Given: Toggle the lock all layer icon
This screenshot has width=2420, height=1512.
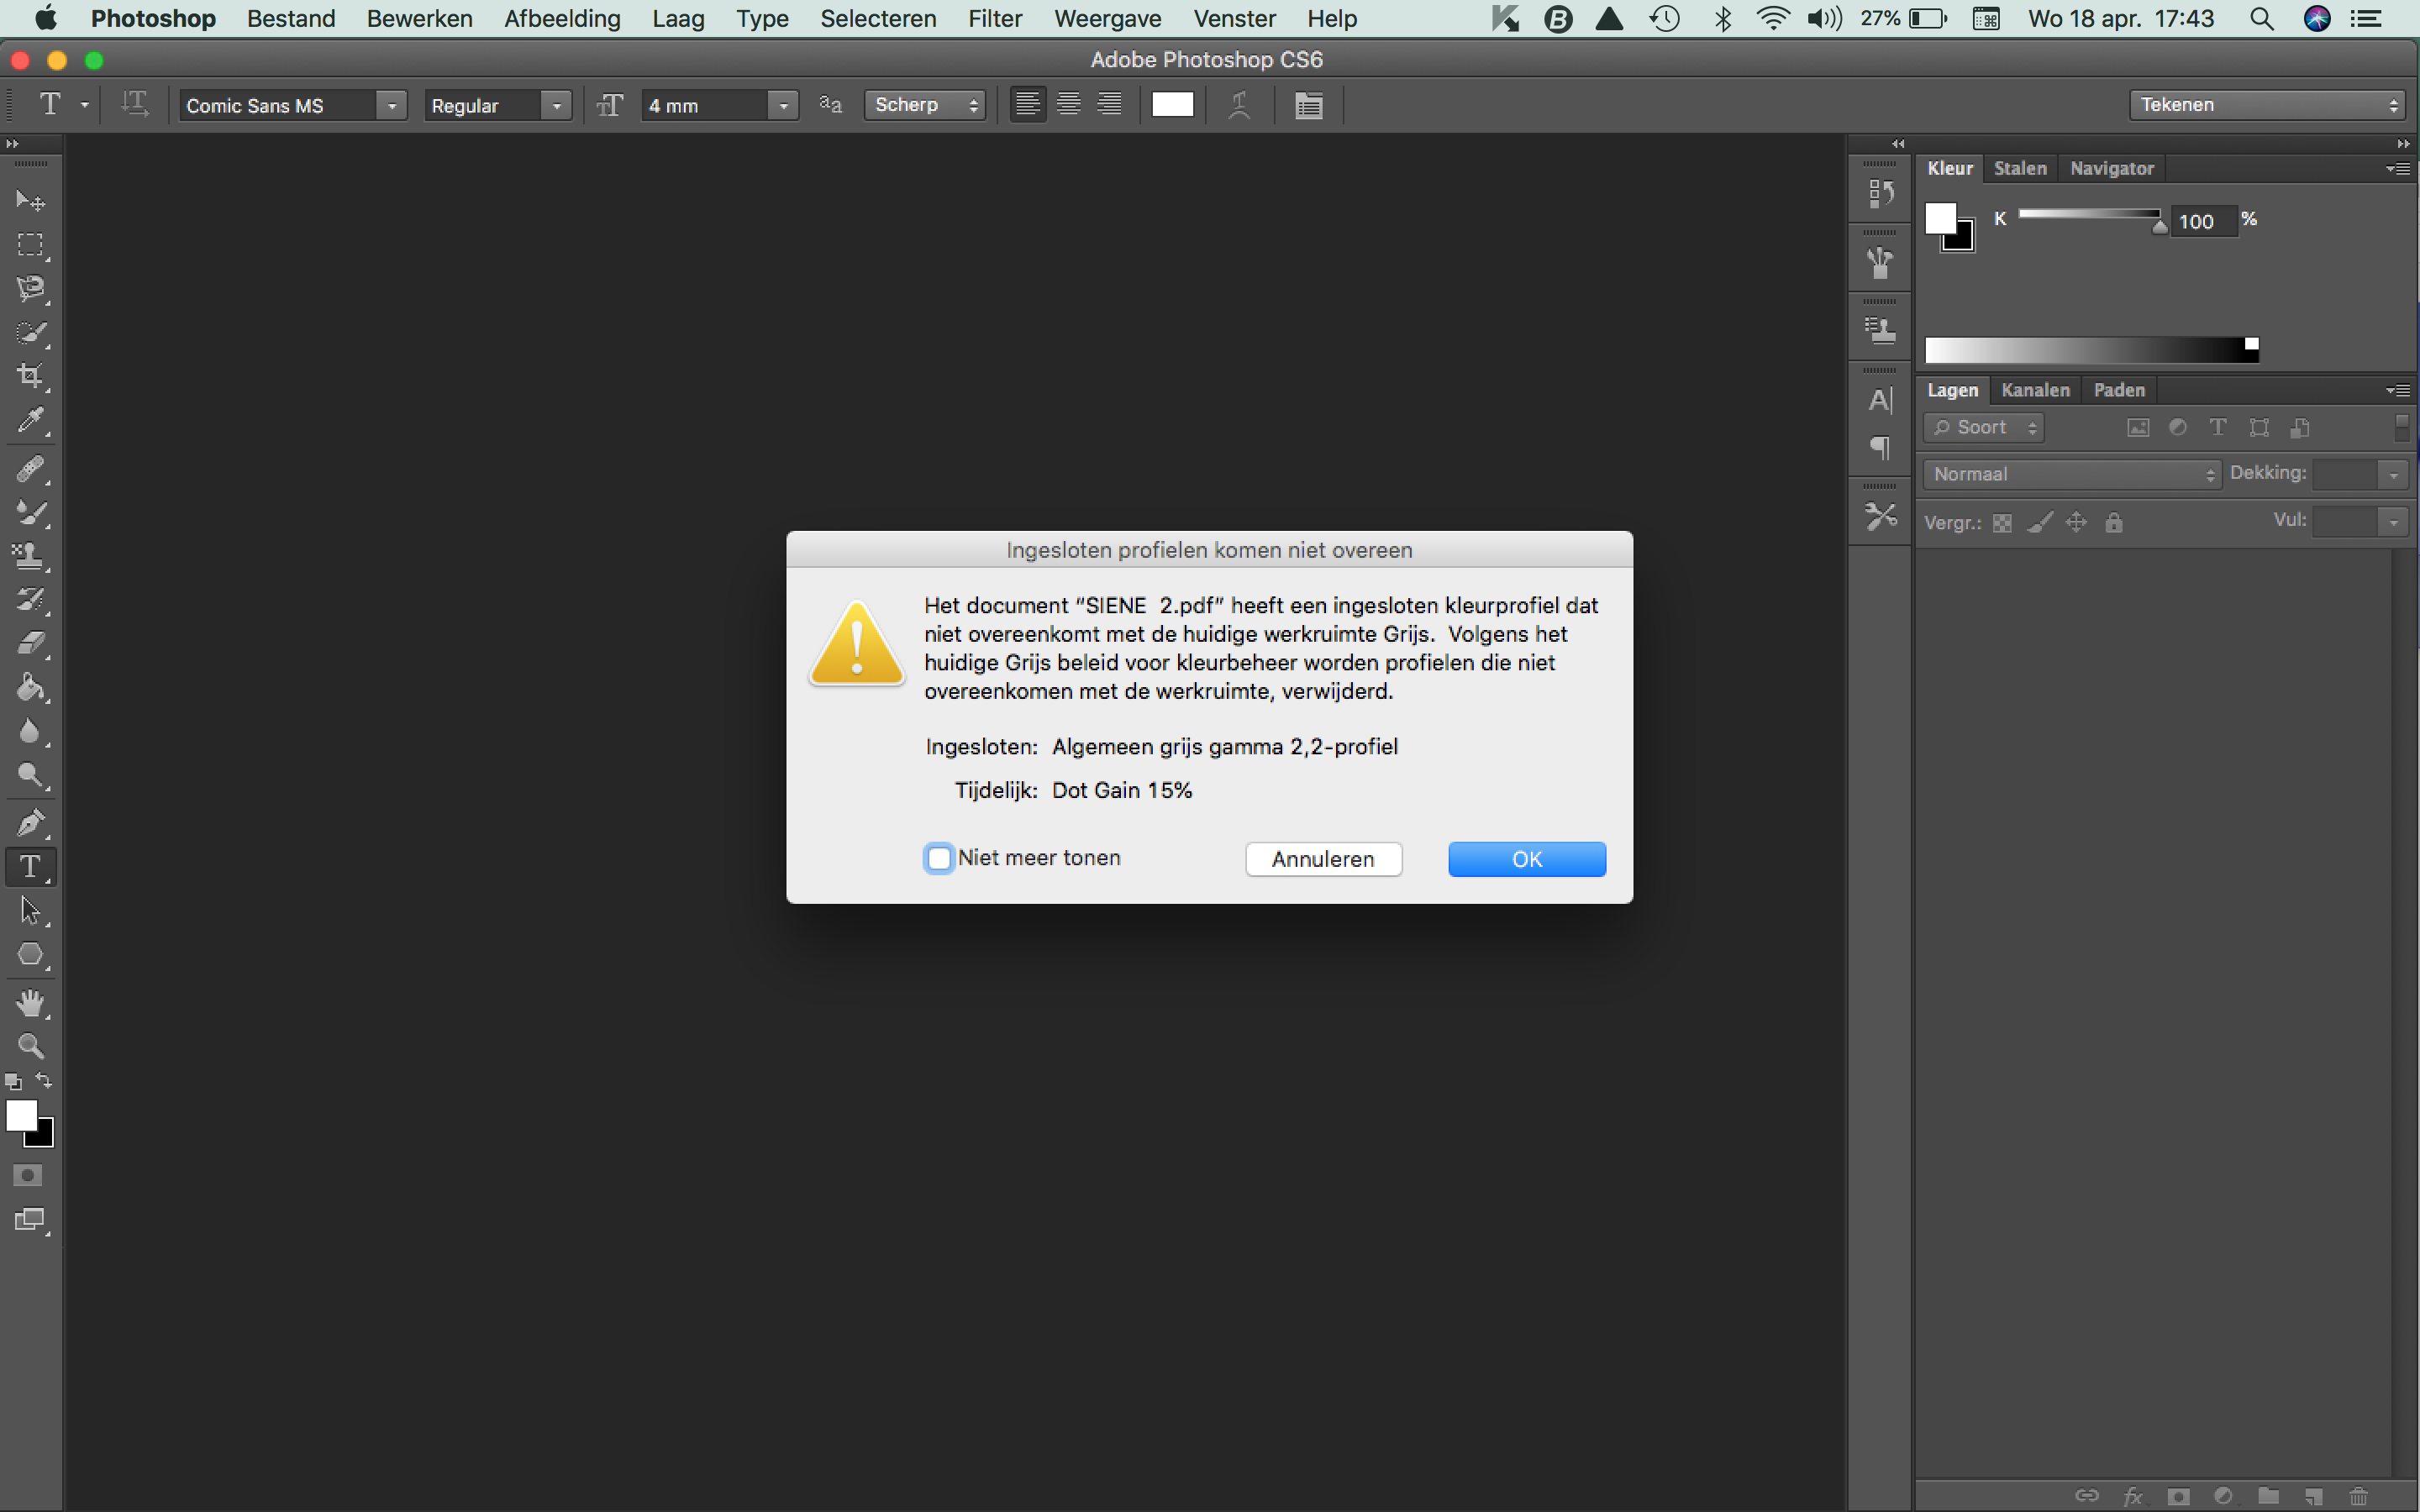Looking at the screenshot, I should point(2113,523).
